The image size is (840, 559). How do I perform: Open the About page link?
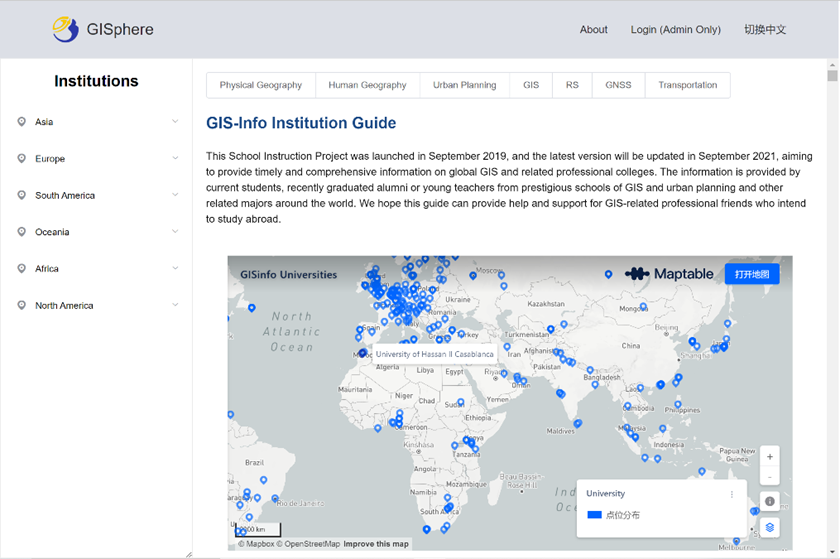coord(593,30)
